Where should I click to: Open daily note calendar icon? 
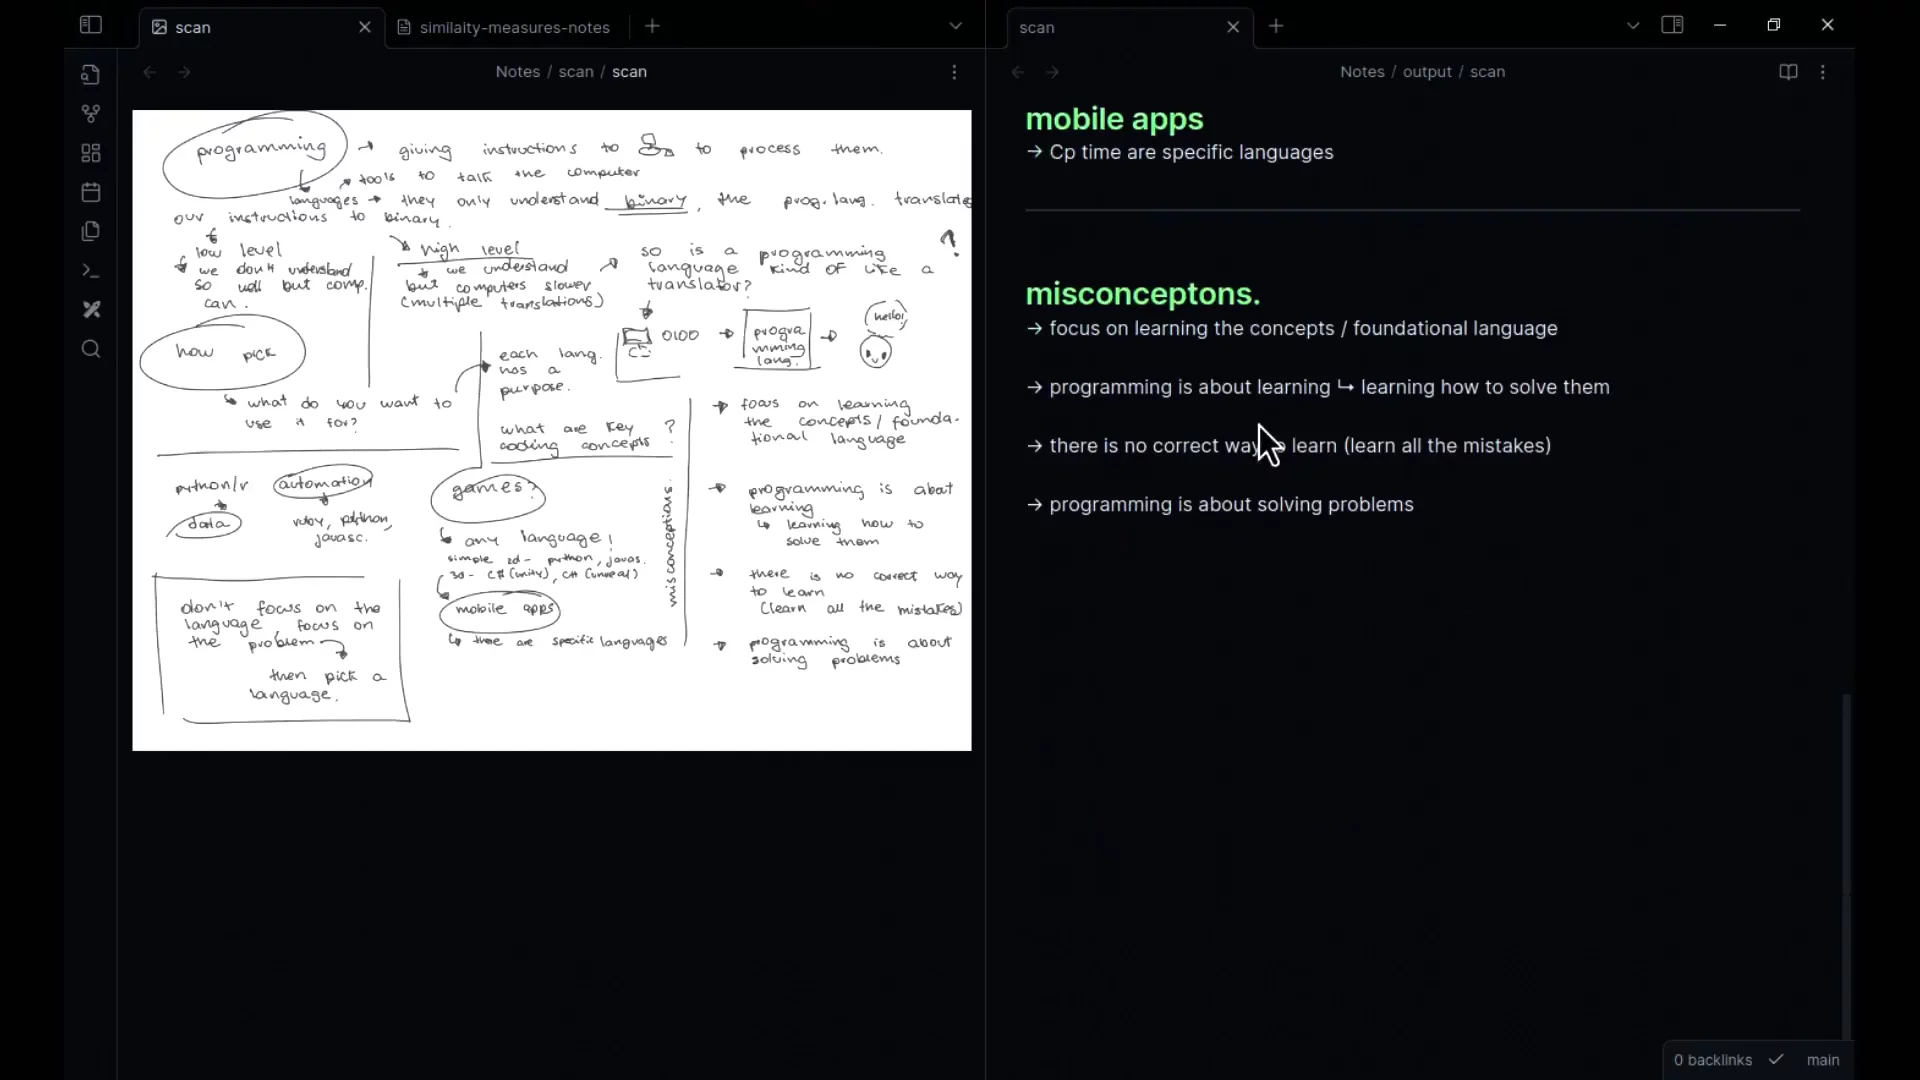(x=91, y=192)
